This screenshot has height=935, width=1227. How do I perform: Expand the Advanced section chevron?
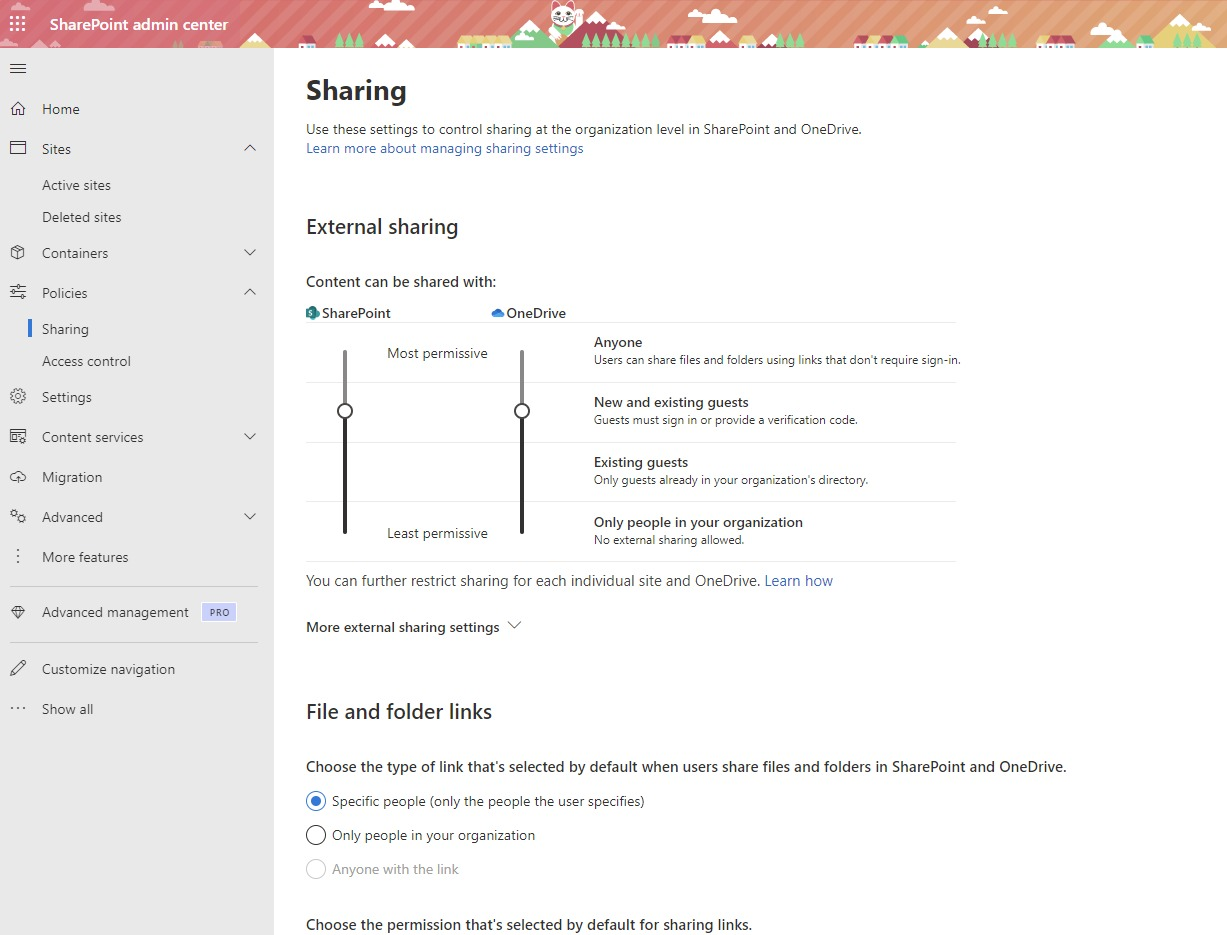pos(250,517)
